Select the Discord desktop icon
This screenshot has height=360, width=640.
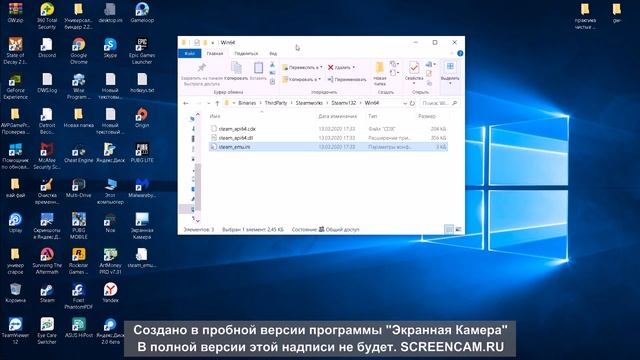pos(47,48)
